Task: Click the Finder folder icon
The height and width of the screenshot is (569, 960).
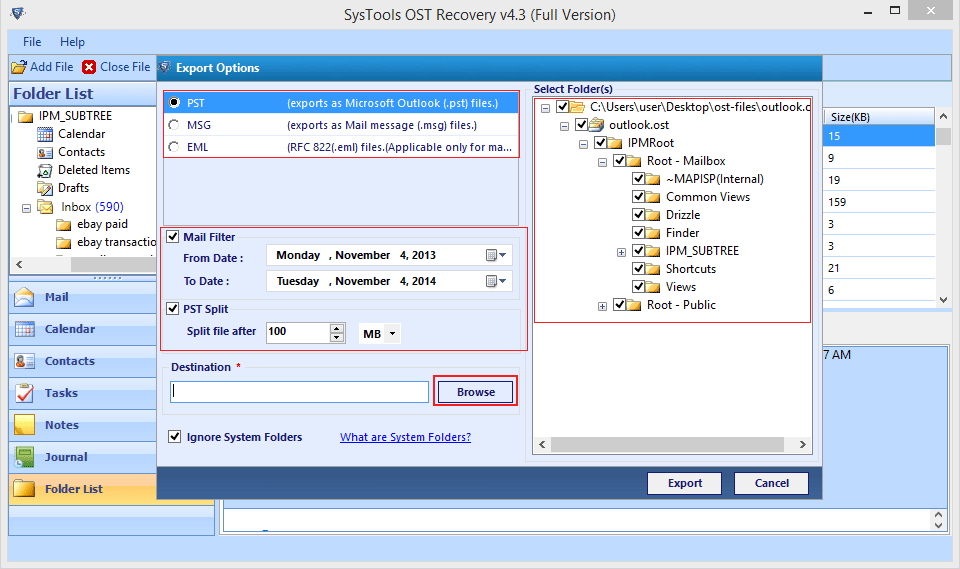Action: [x=653, y=233]
